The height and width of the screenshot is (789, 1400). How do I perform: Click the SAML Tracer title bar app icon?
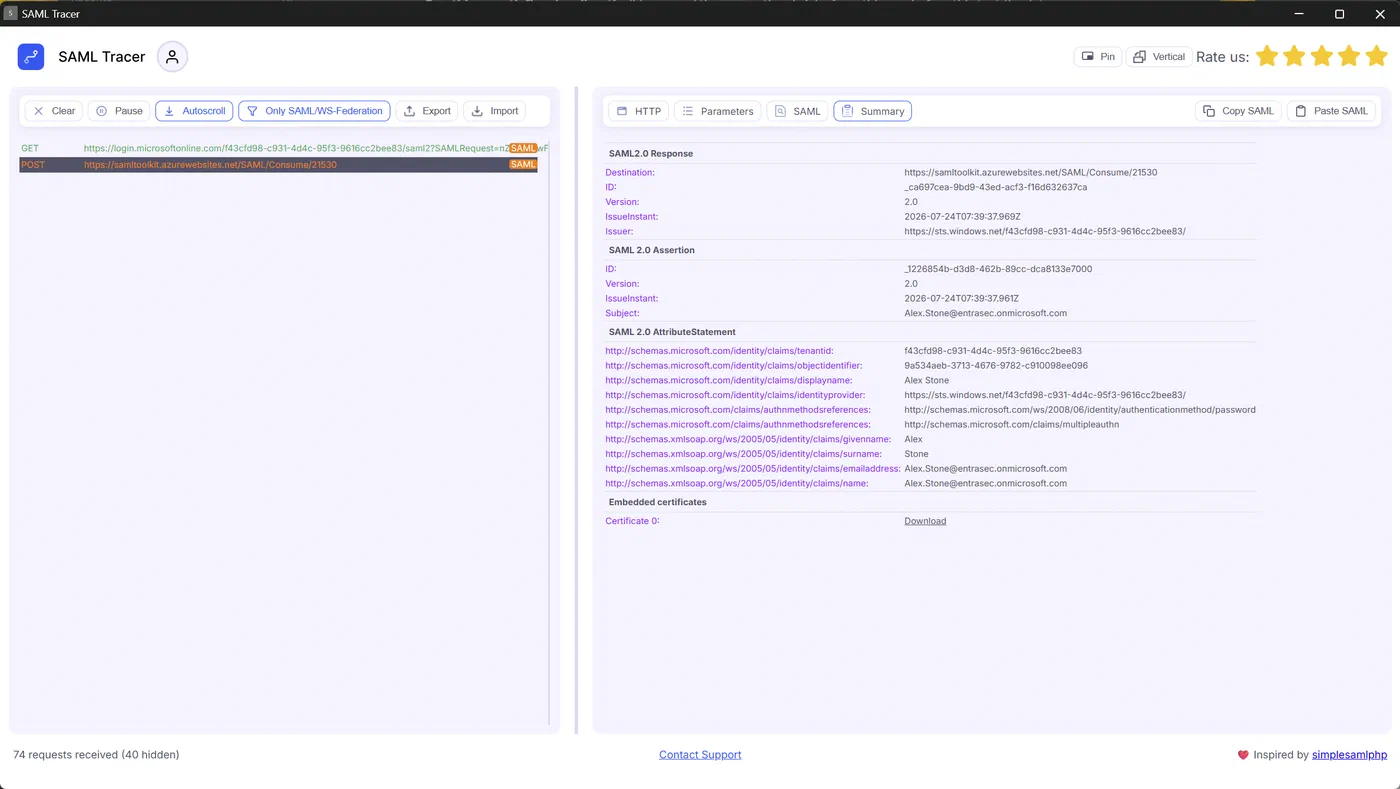point(11,13)
